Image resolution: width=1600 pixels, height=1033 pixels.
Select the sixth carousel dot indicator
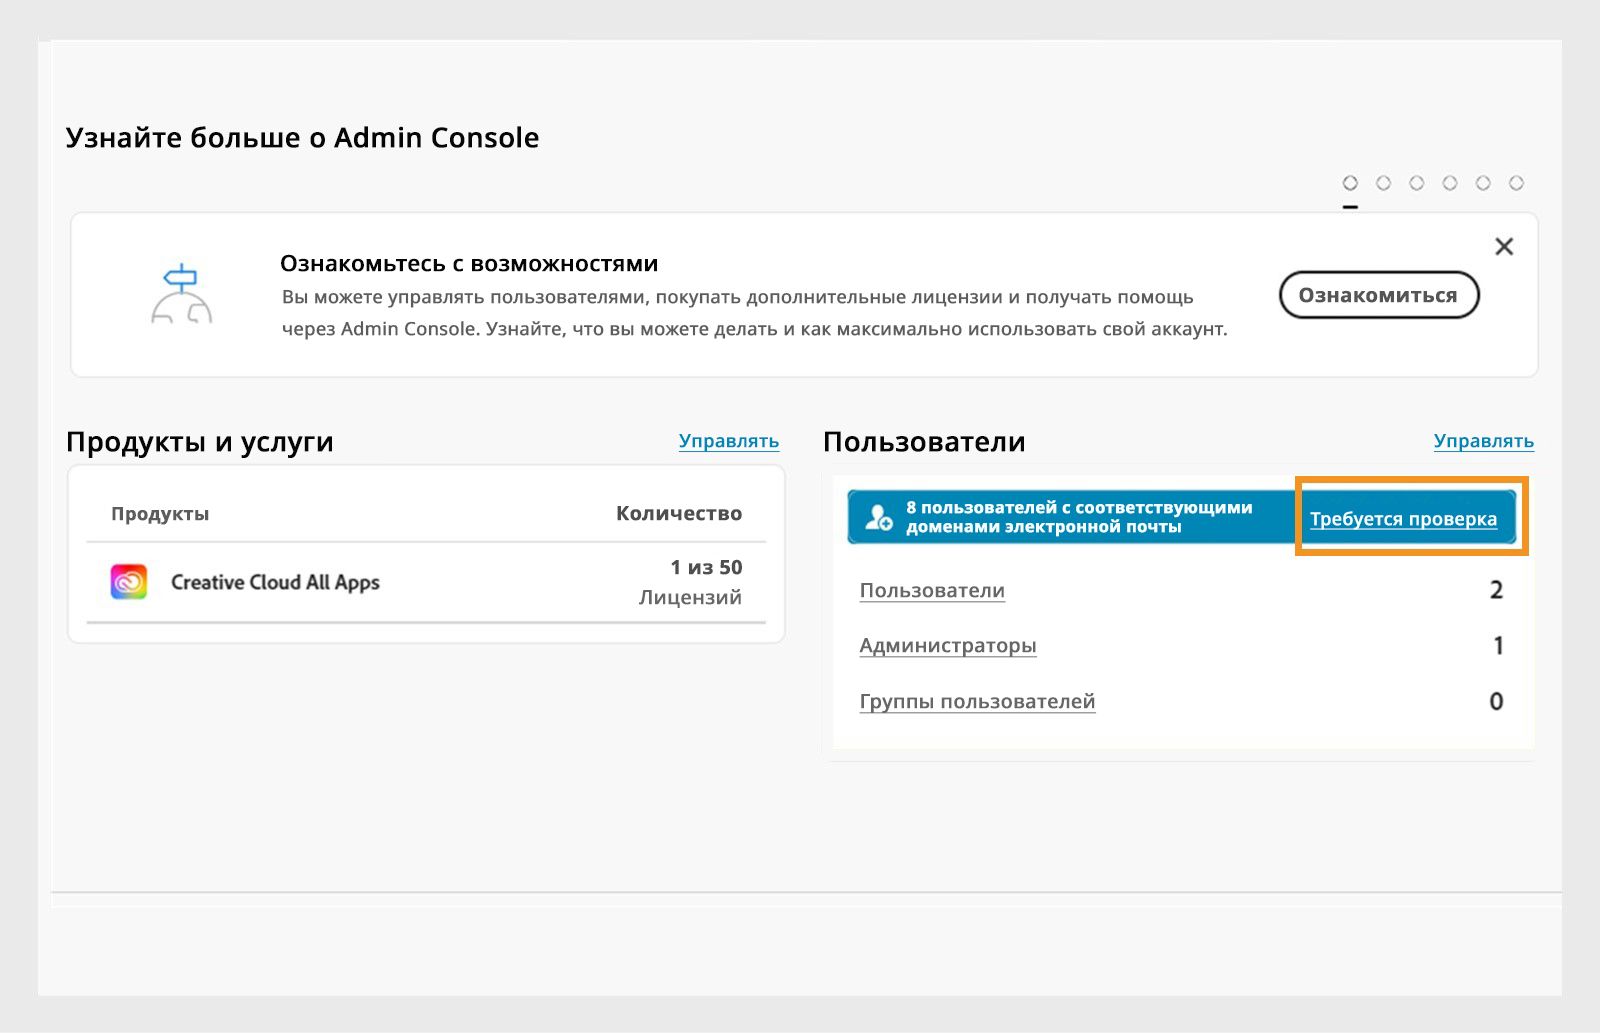click(1516, 183)
